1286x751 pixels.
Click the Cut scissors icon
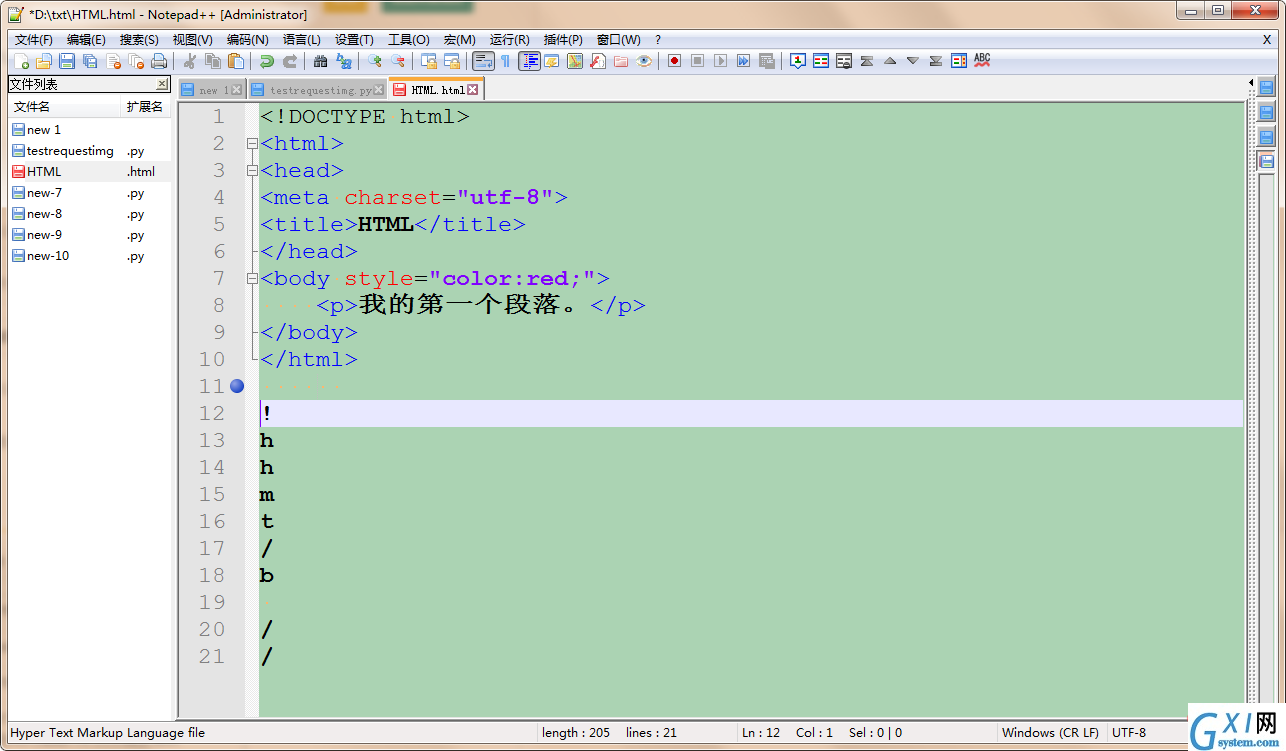point(189,61)
